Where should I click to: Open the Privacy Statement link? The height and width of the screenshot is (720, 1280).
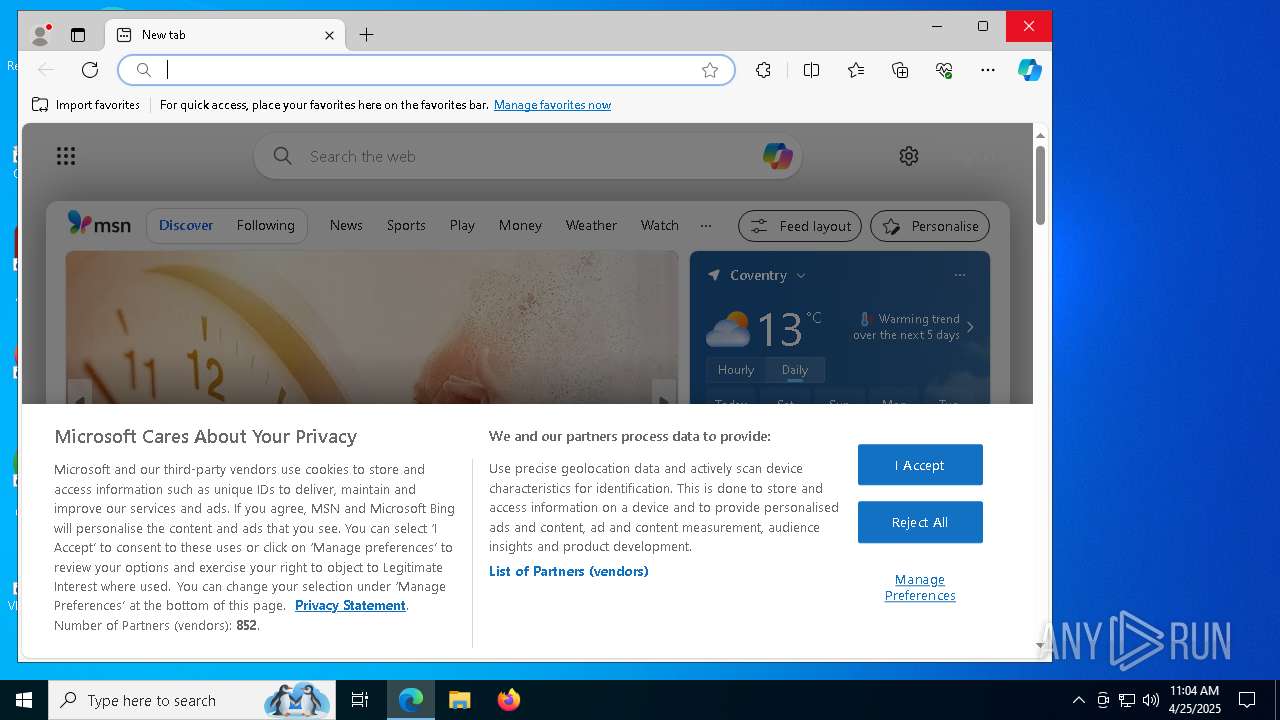[350, 605]
